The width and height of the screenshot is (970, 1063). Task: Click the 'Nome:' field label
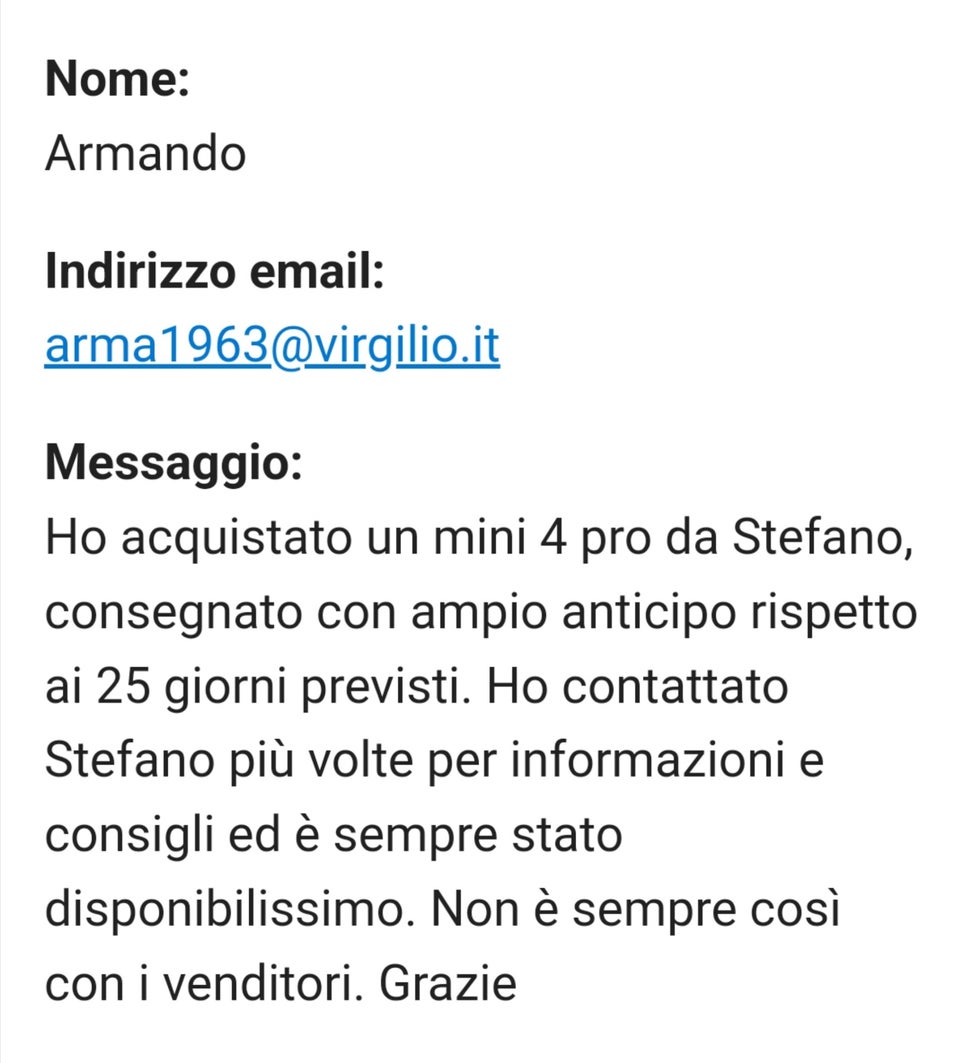click(117, 79)
